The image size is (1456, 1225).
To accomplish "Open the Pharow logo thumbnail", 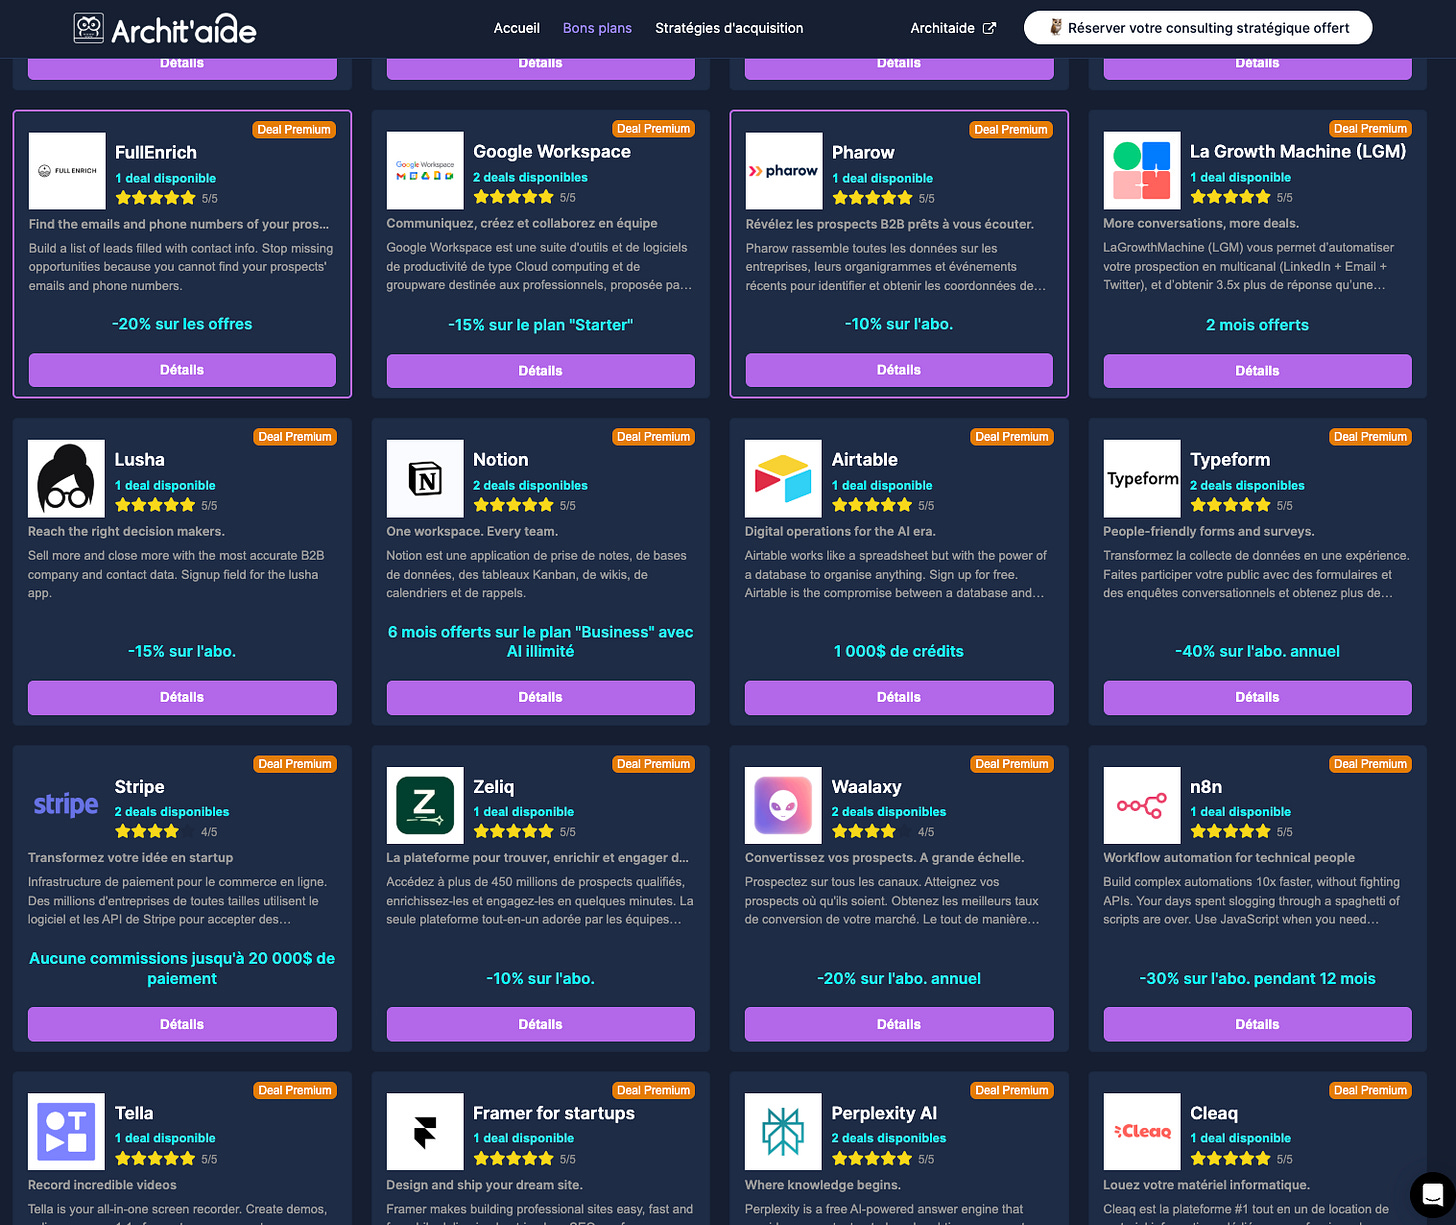I will coord(784,171).
